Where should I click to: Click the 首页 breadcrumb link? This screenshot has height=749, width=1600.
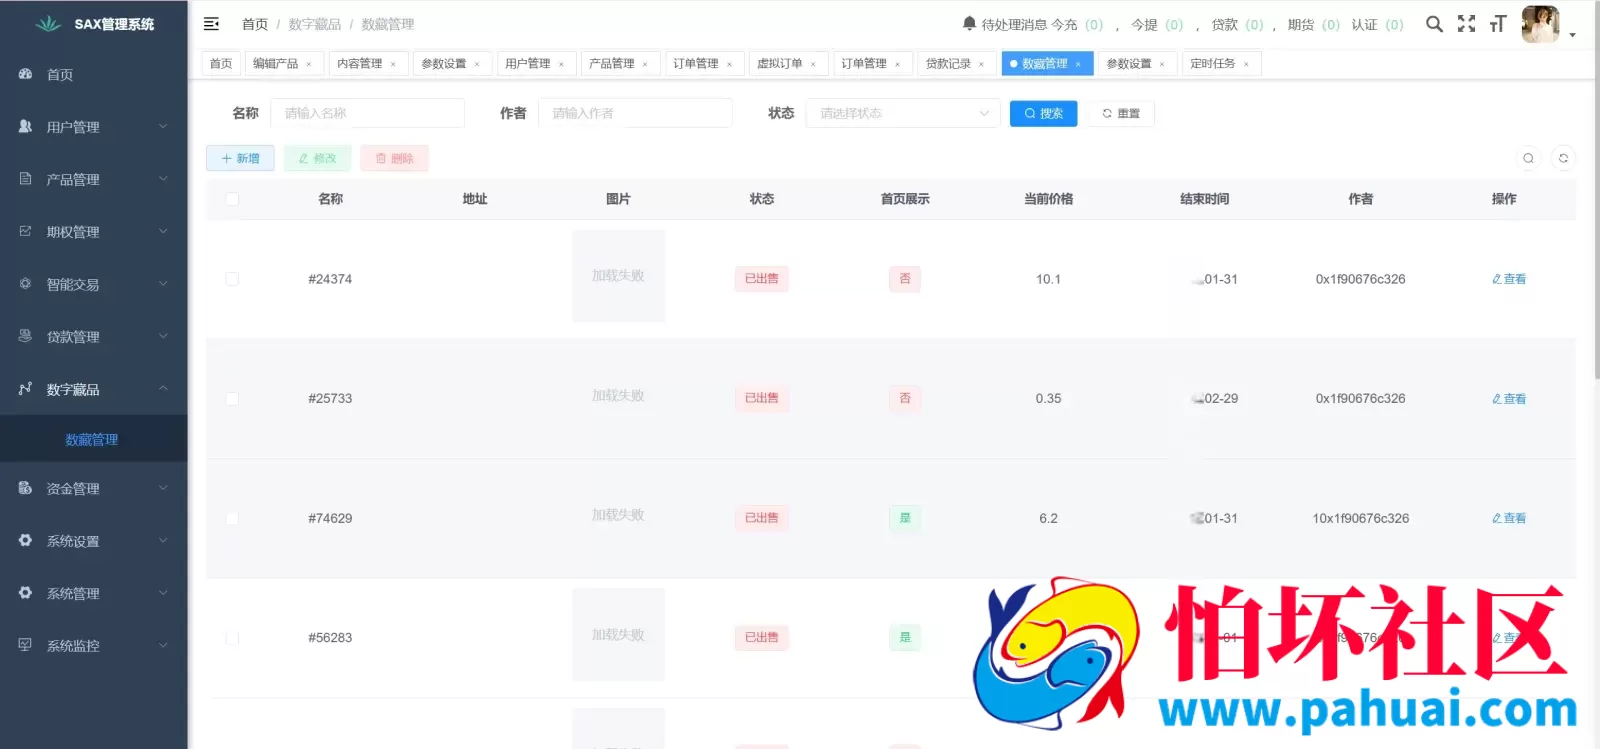click(255, 24)
